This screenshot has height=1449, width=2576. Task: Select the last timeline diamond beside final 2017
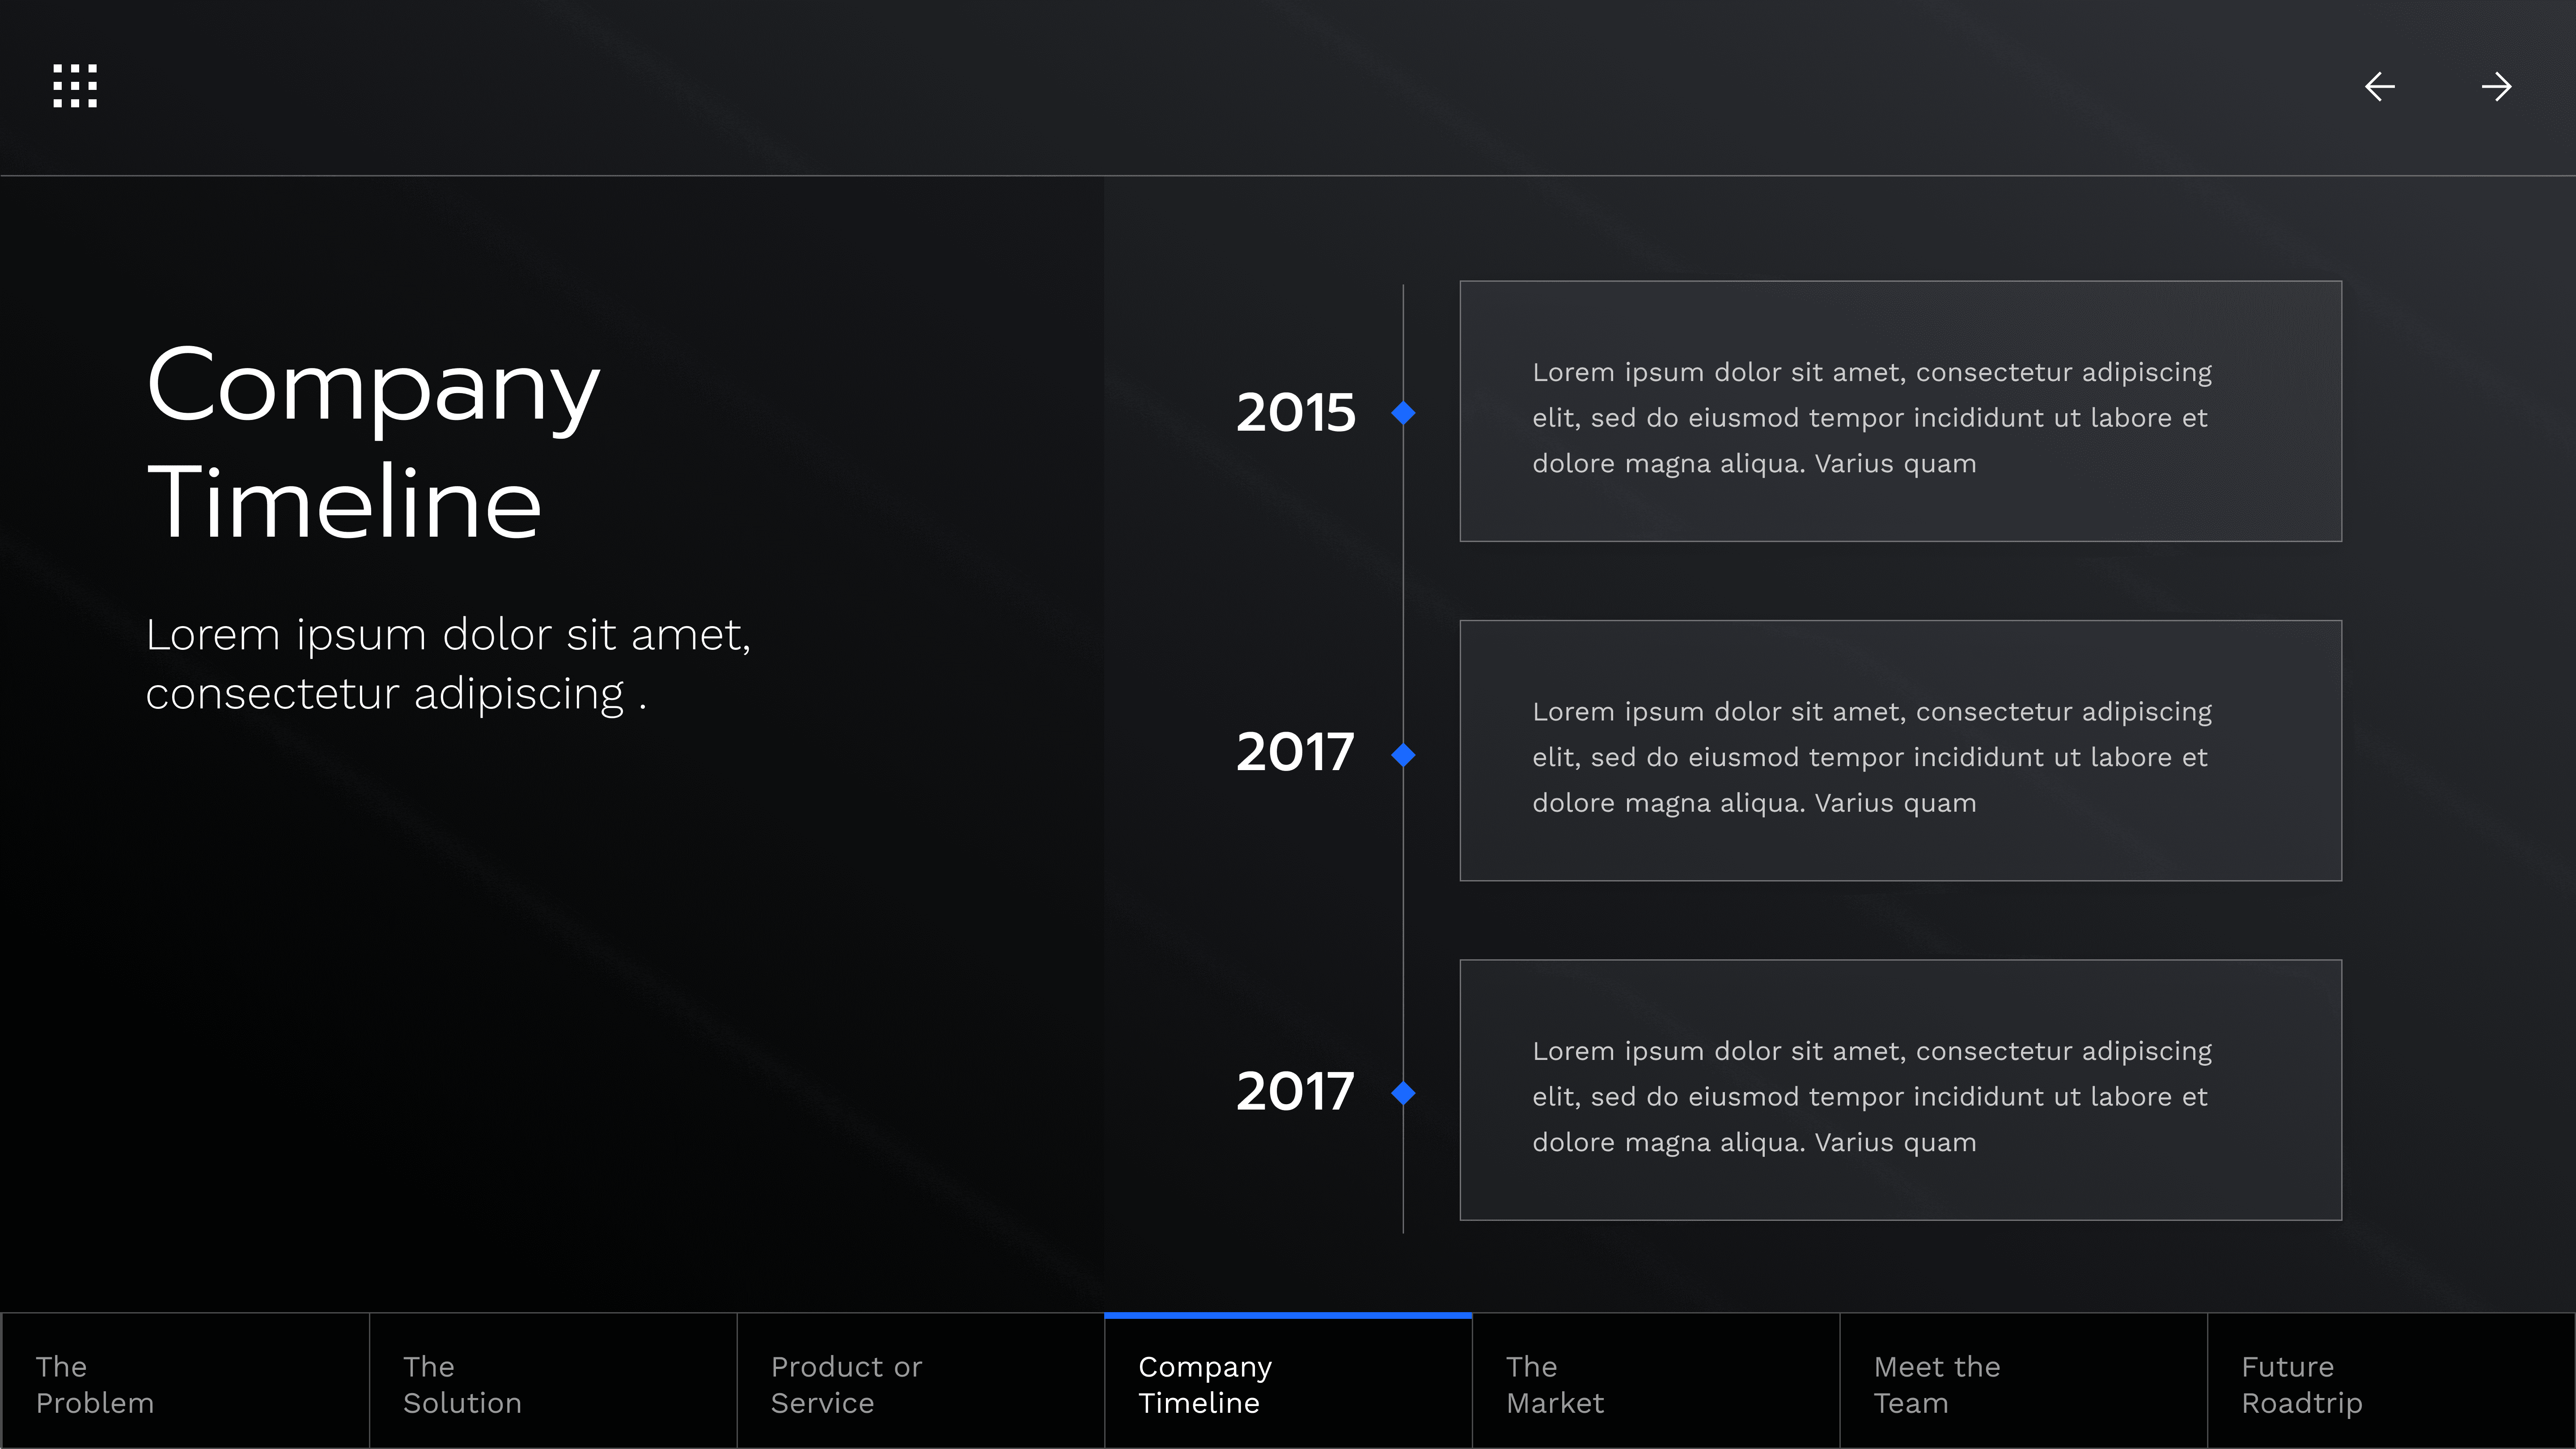pos(1403,1093)
